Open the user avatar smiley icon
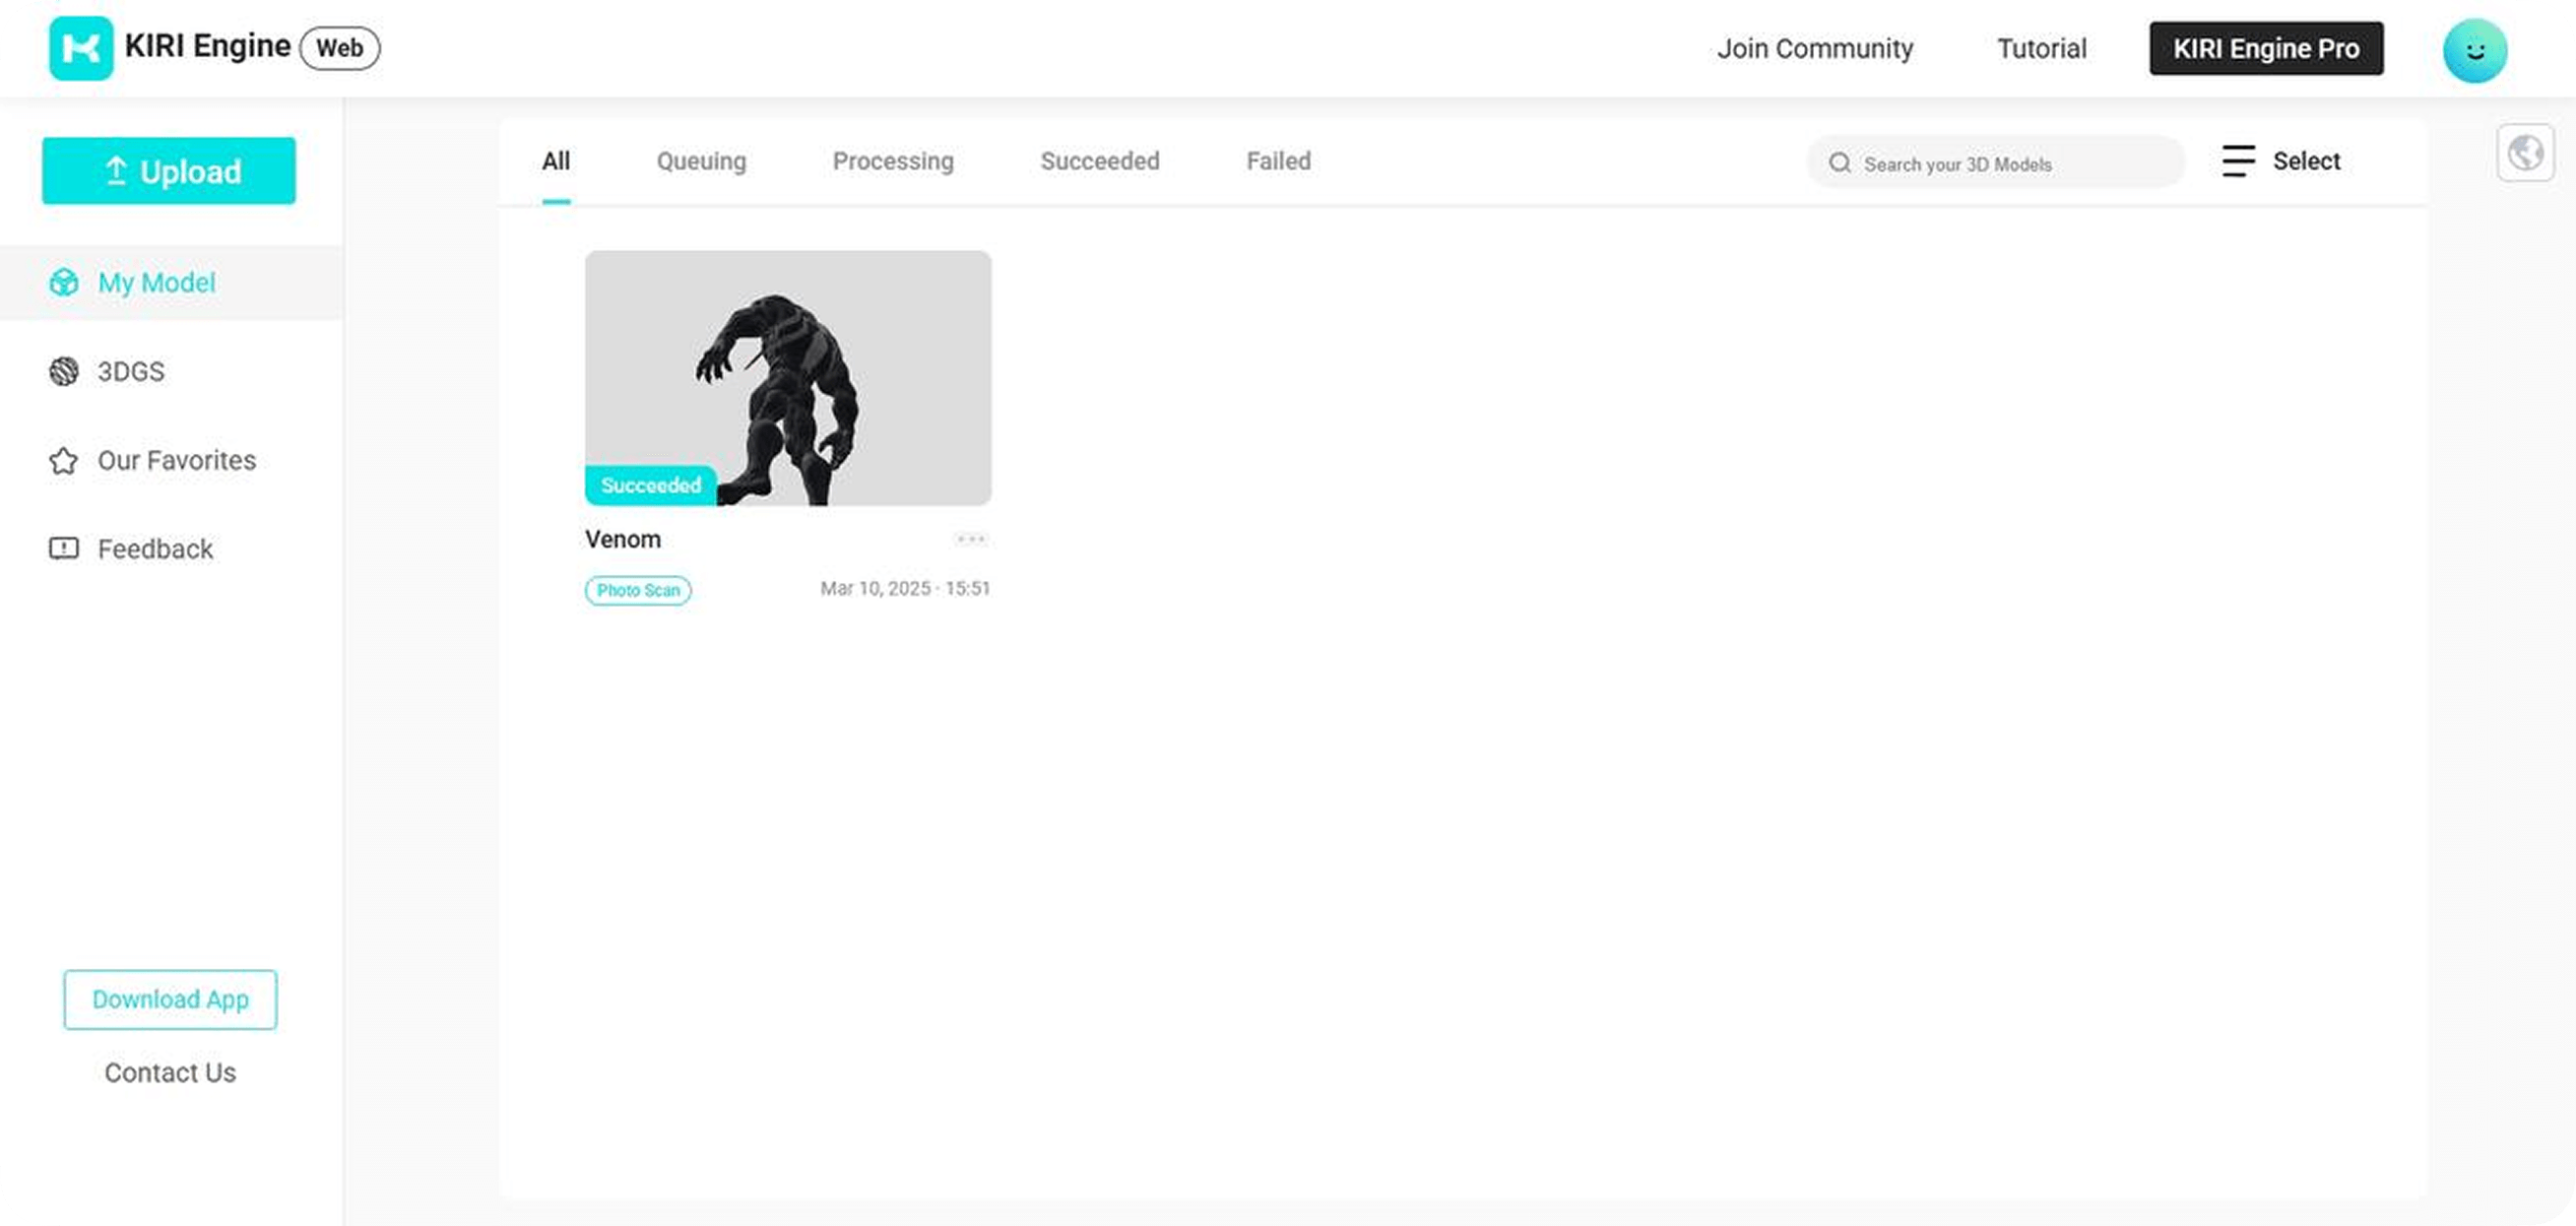The image size is (2576, 1226). pos(2474,50)
